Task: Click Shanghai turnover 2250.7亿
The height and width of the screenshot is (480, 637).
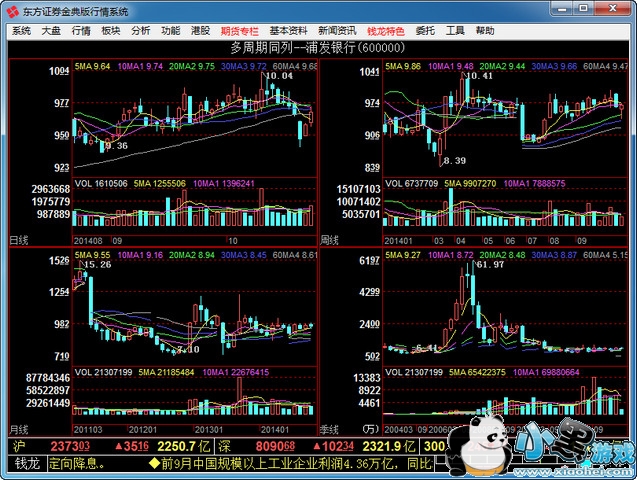Action: (x=183, y=446)
